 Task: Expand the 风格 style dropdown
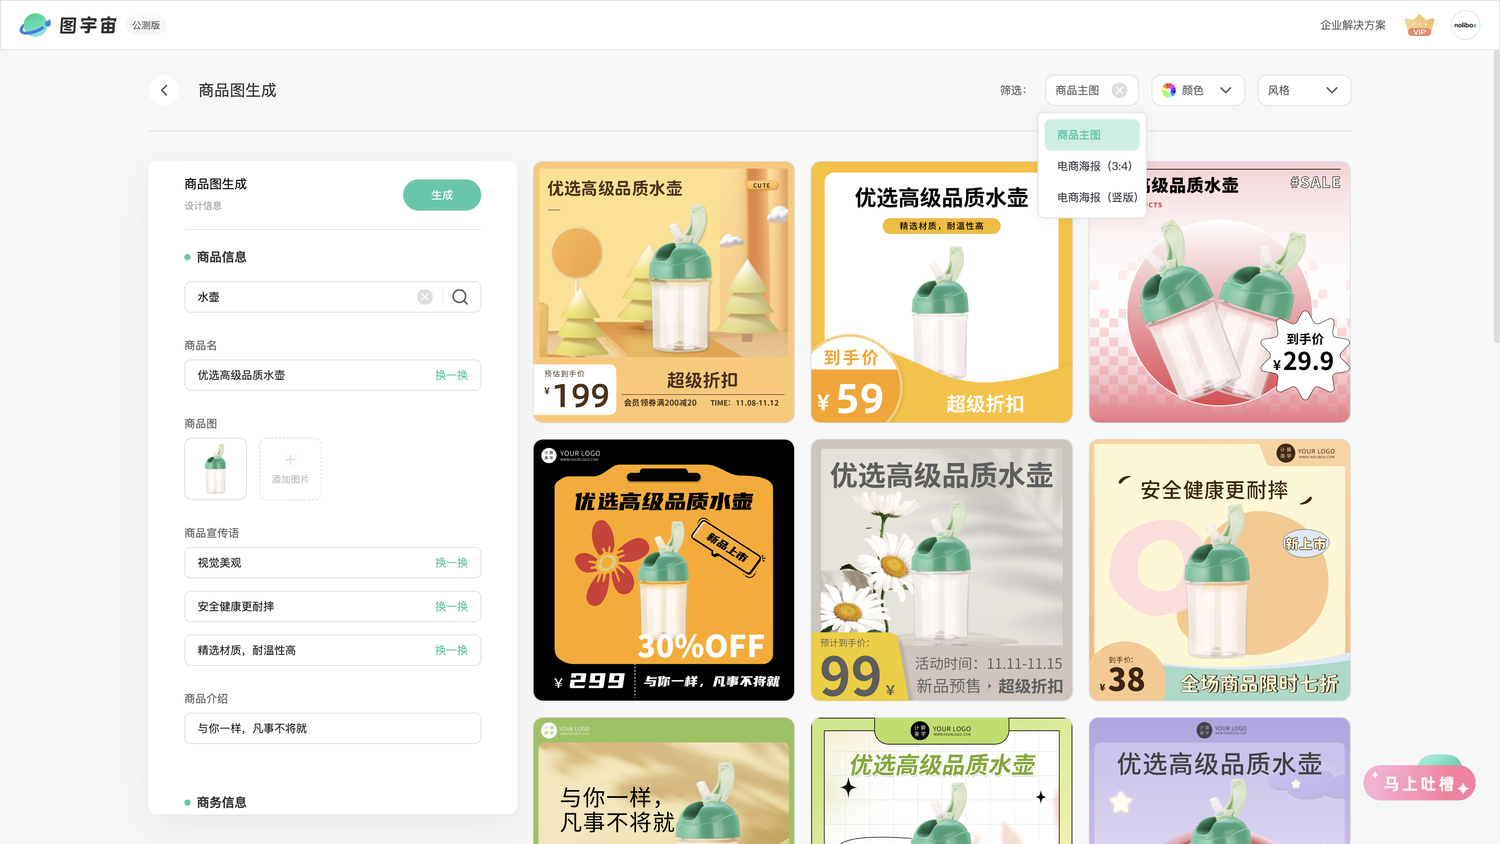(x=1304, y=90)
